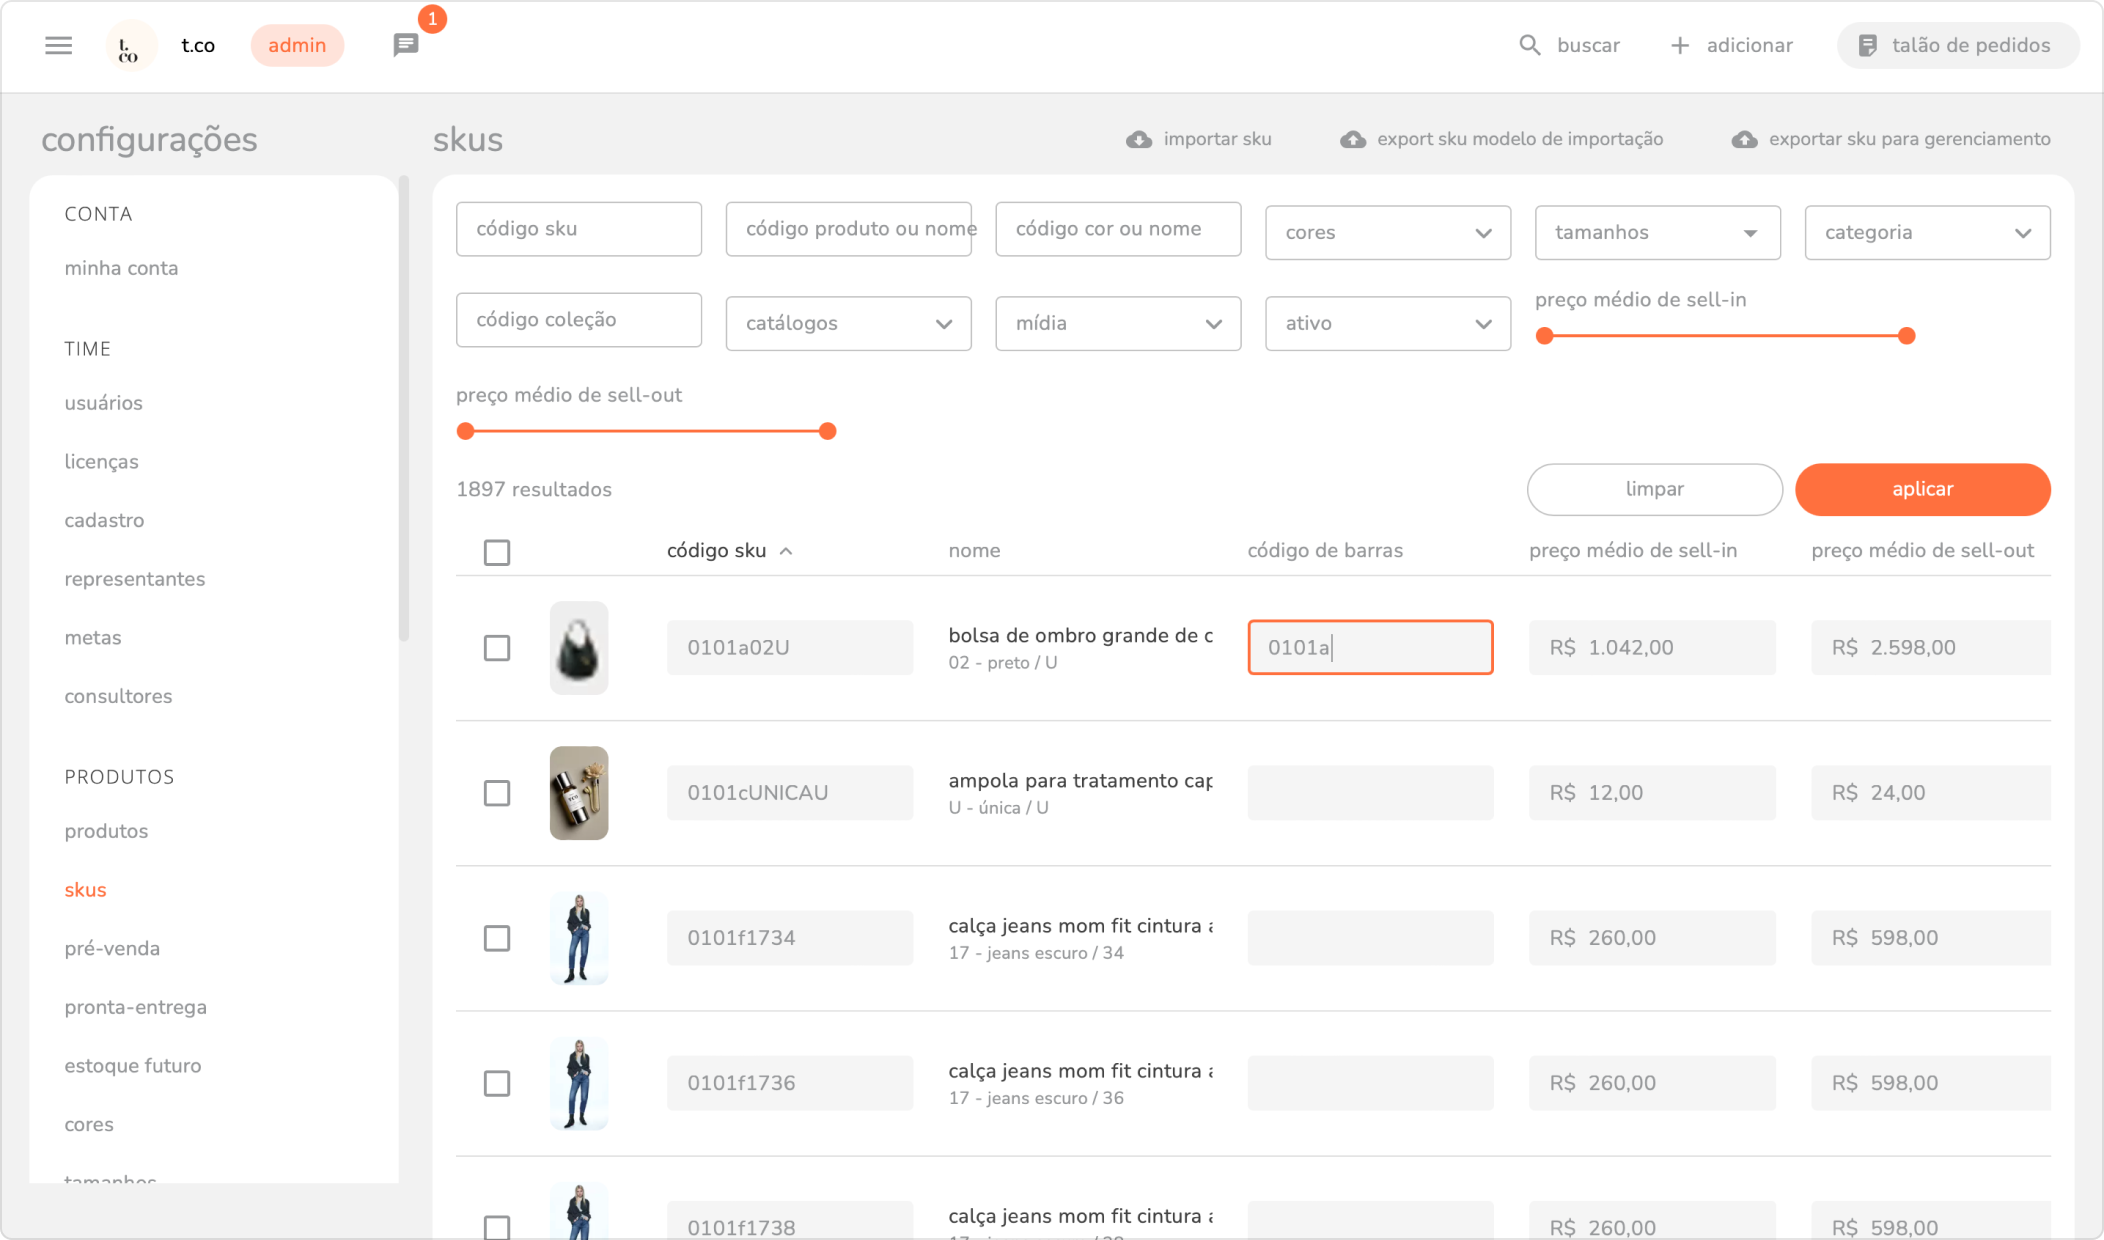This screenshot has height=1240, width=2104.
Task: Expand the cores dropdown filter
Action: tap(1387, 232)
